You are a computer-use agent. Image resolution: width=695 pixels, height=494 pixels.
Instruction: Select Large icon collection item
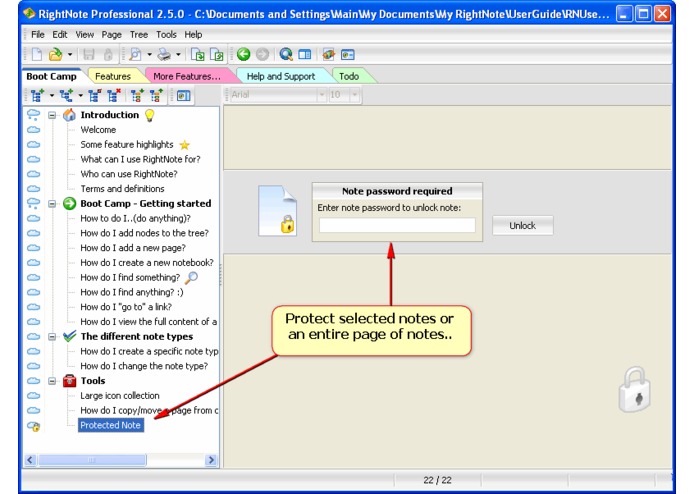tap(120, 396)
